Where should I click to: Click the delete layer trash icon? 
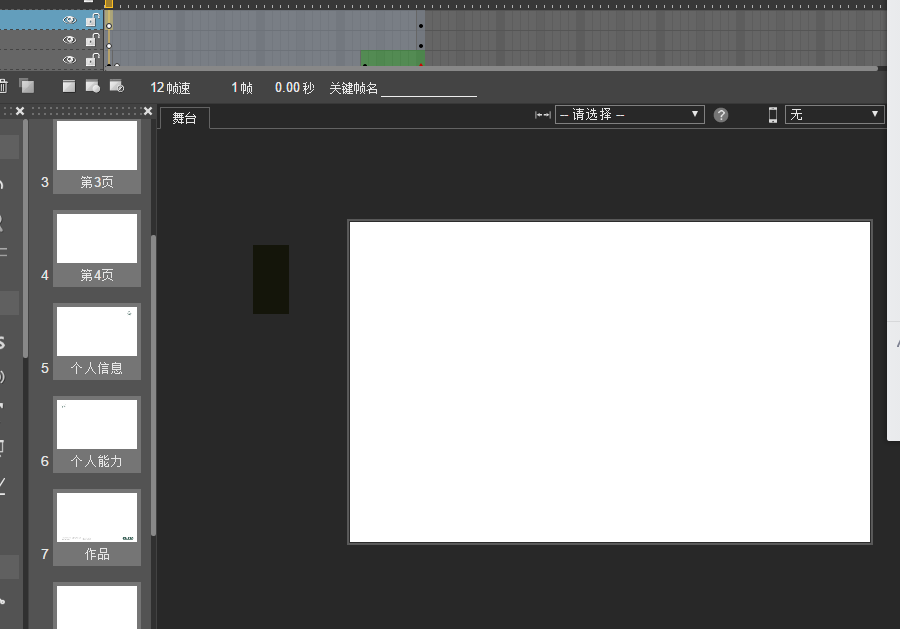coord(3,87)
